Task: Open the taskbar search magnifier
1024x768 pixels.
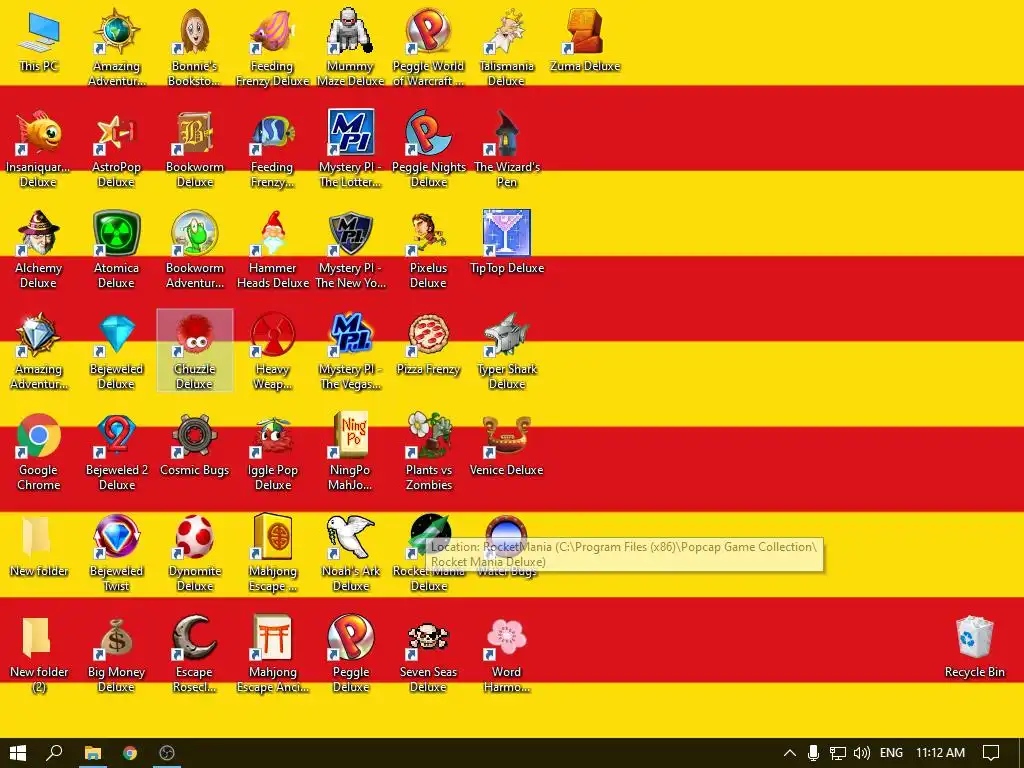Action: (x=54, y=753)
